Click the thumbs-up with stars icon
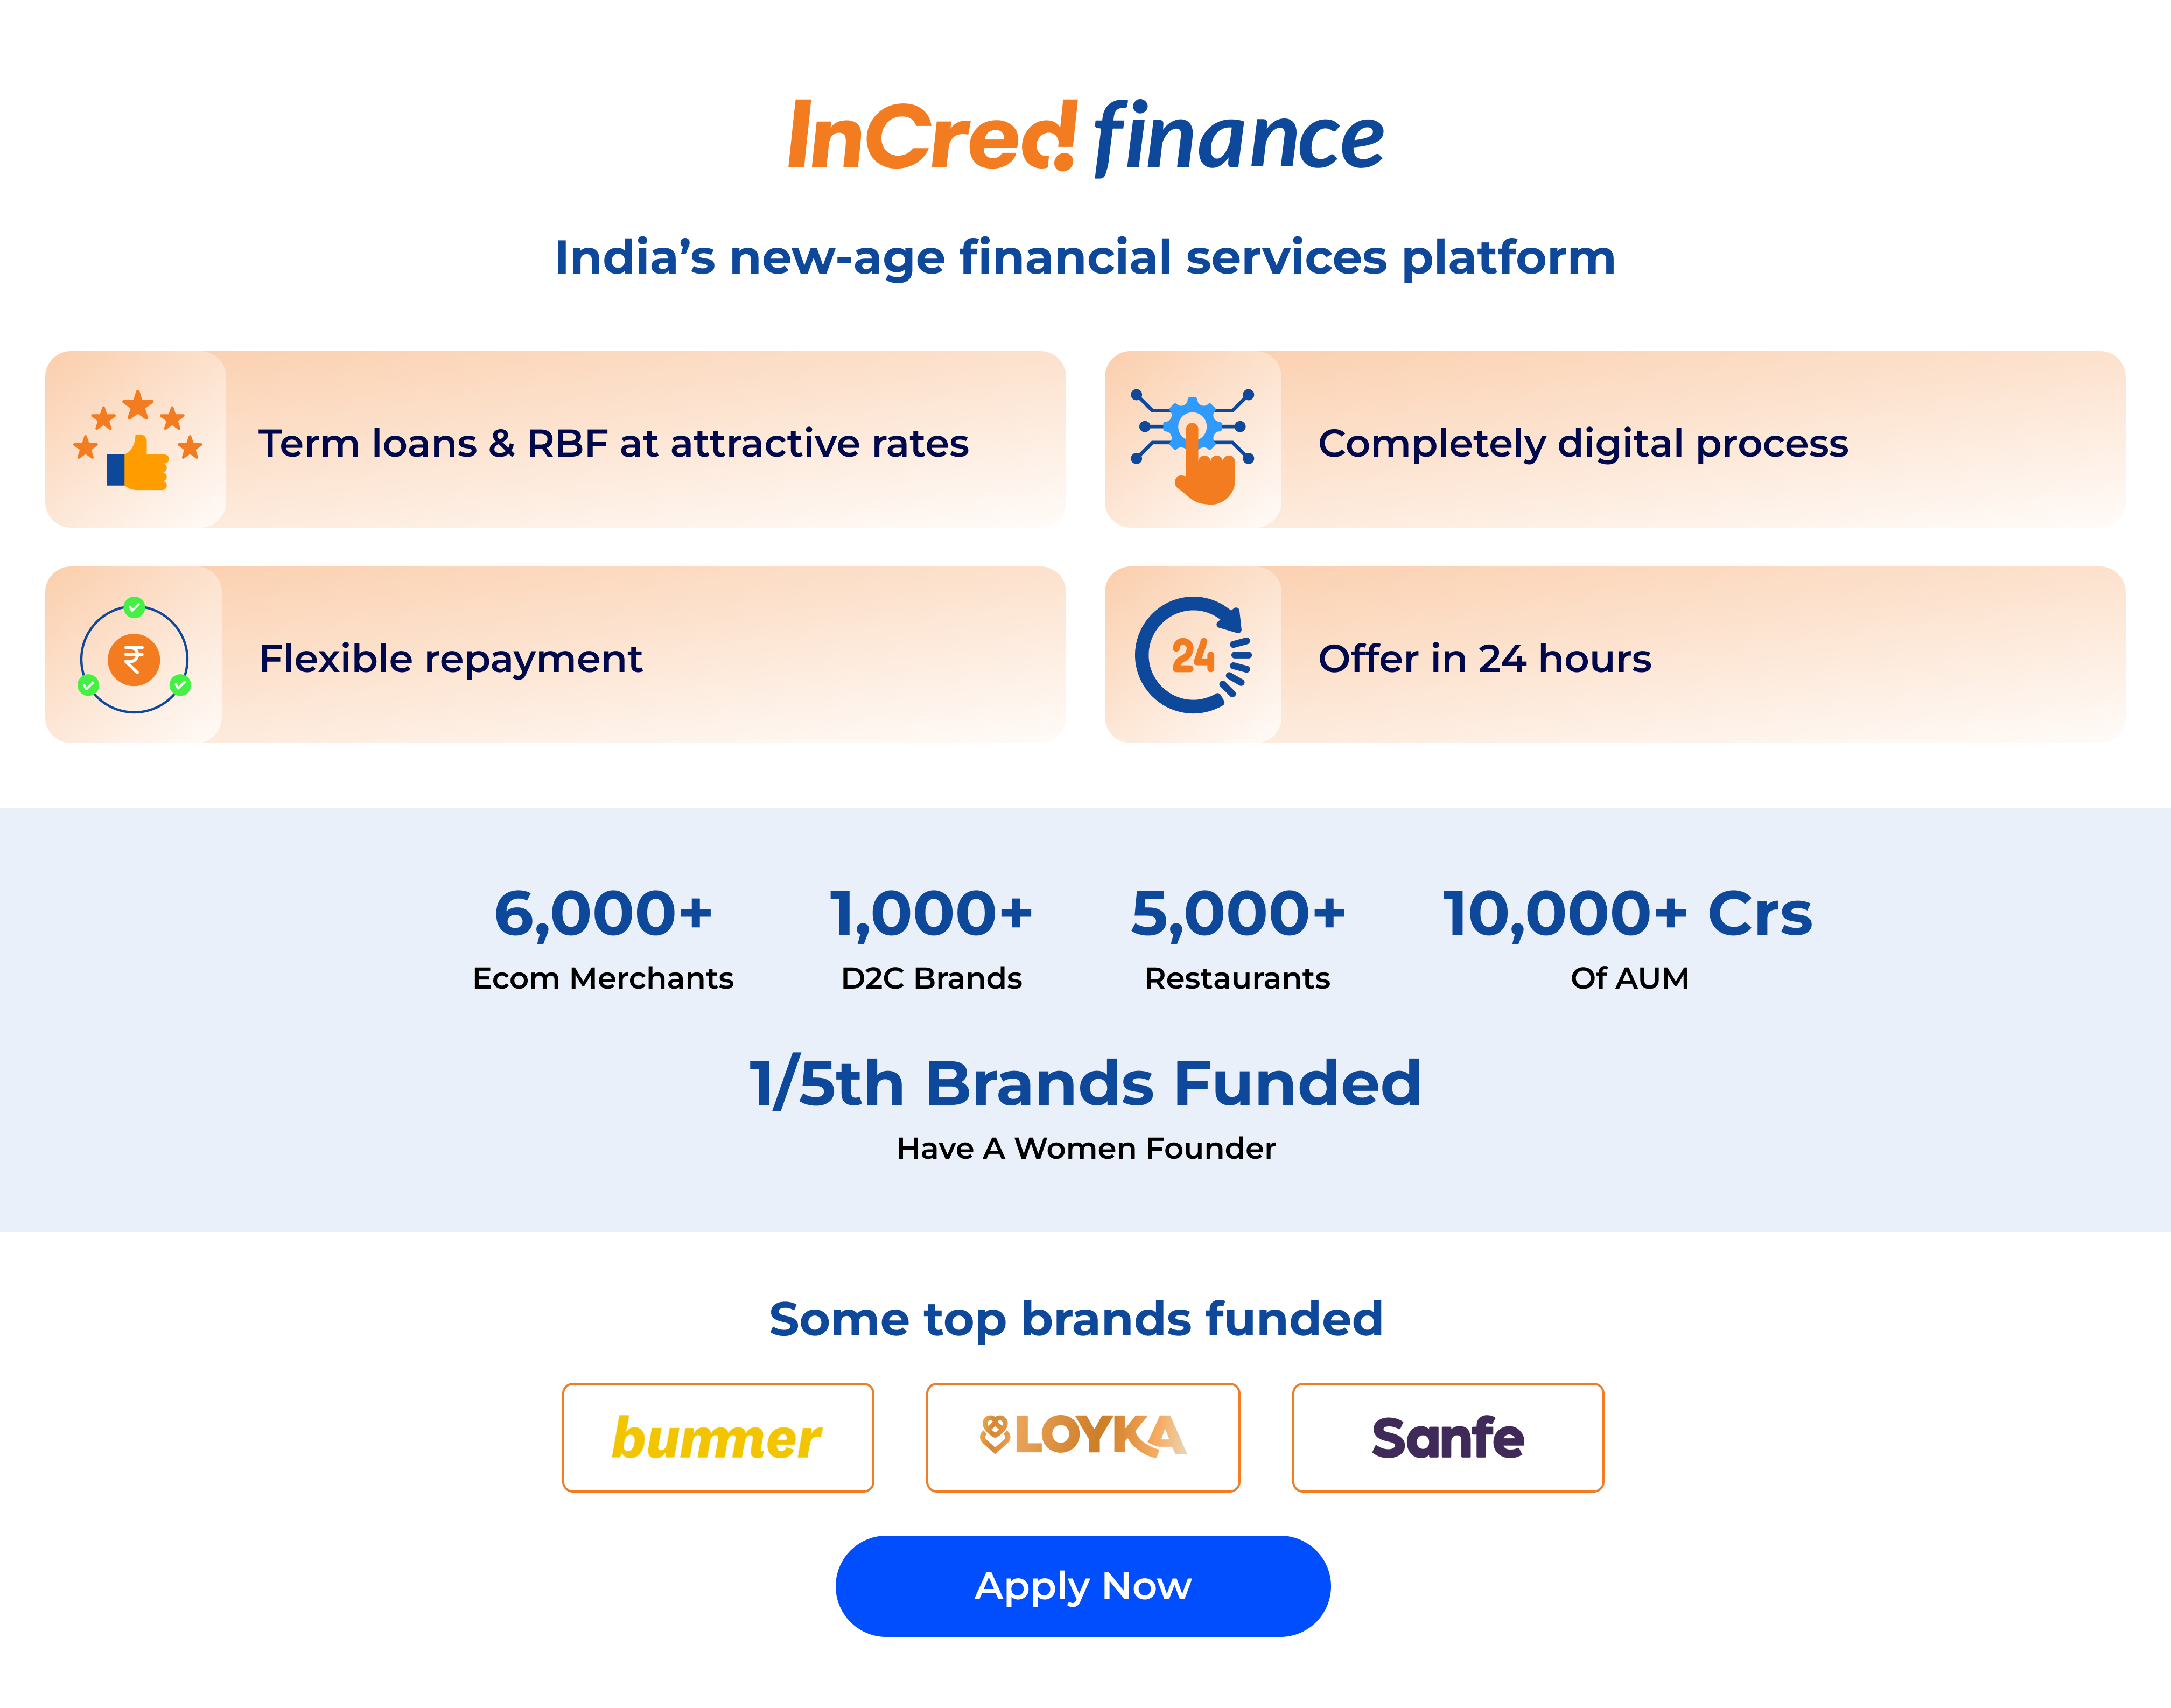Image resolution: width=2171 pixels, height=1708 pixels. 138,440
